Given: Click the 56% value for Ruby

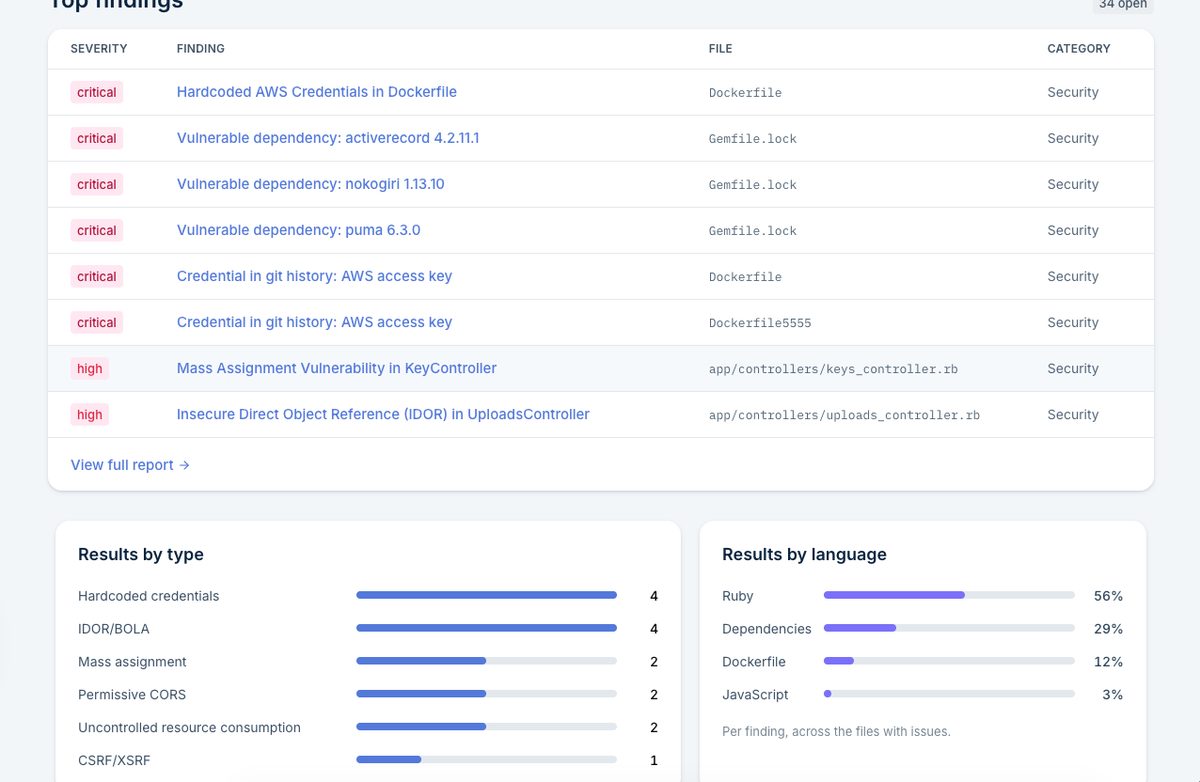Looking at the screenshot, I should pyautogui.click(x=1108, y=596).
